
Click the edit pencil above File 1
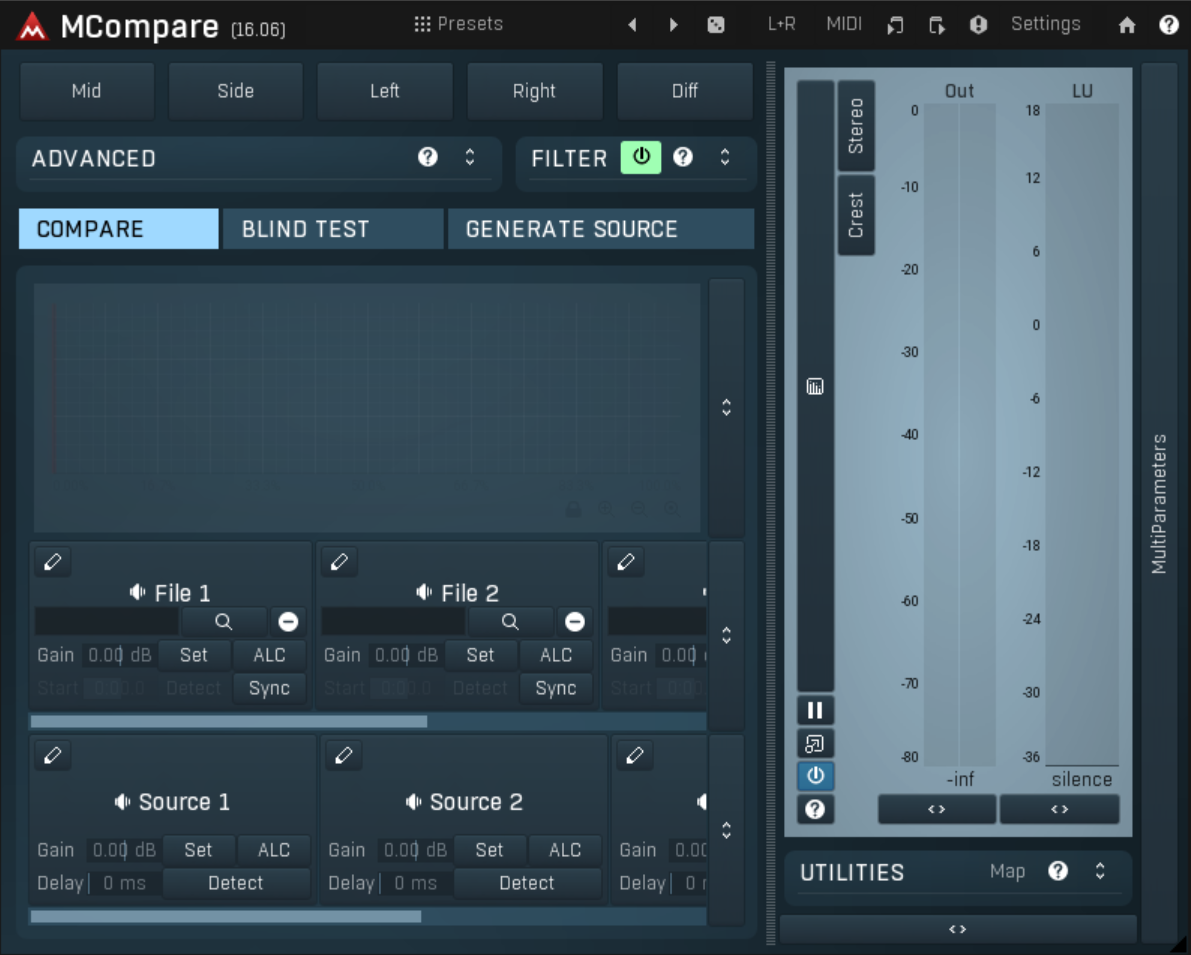point(52,562)
